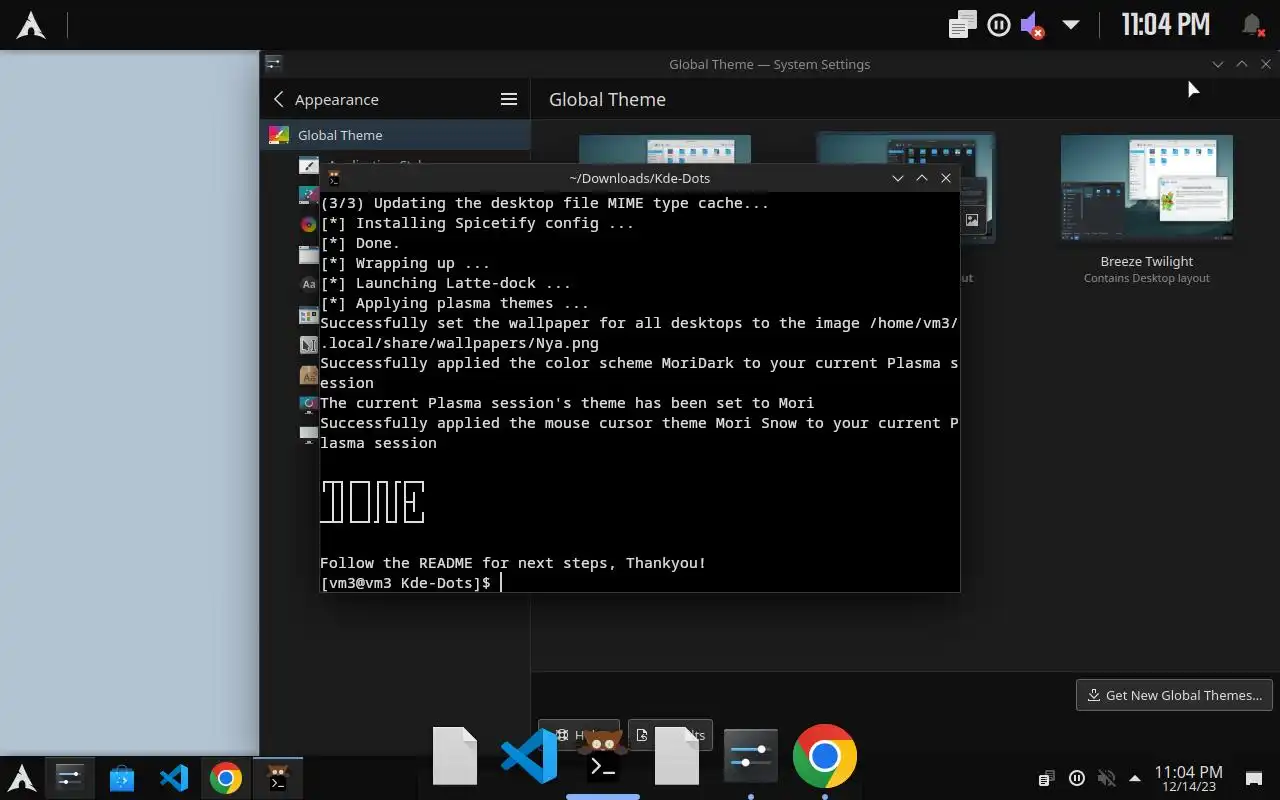Launch Google Chrome from the dock

tap(825, 756)
